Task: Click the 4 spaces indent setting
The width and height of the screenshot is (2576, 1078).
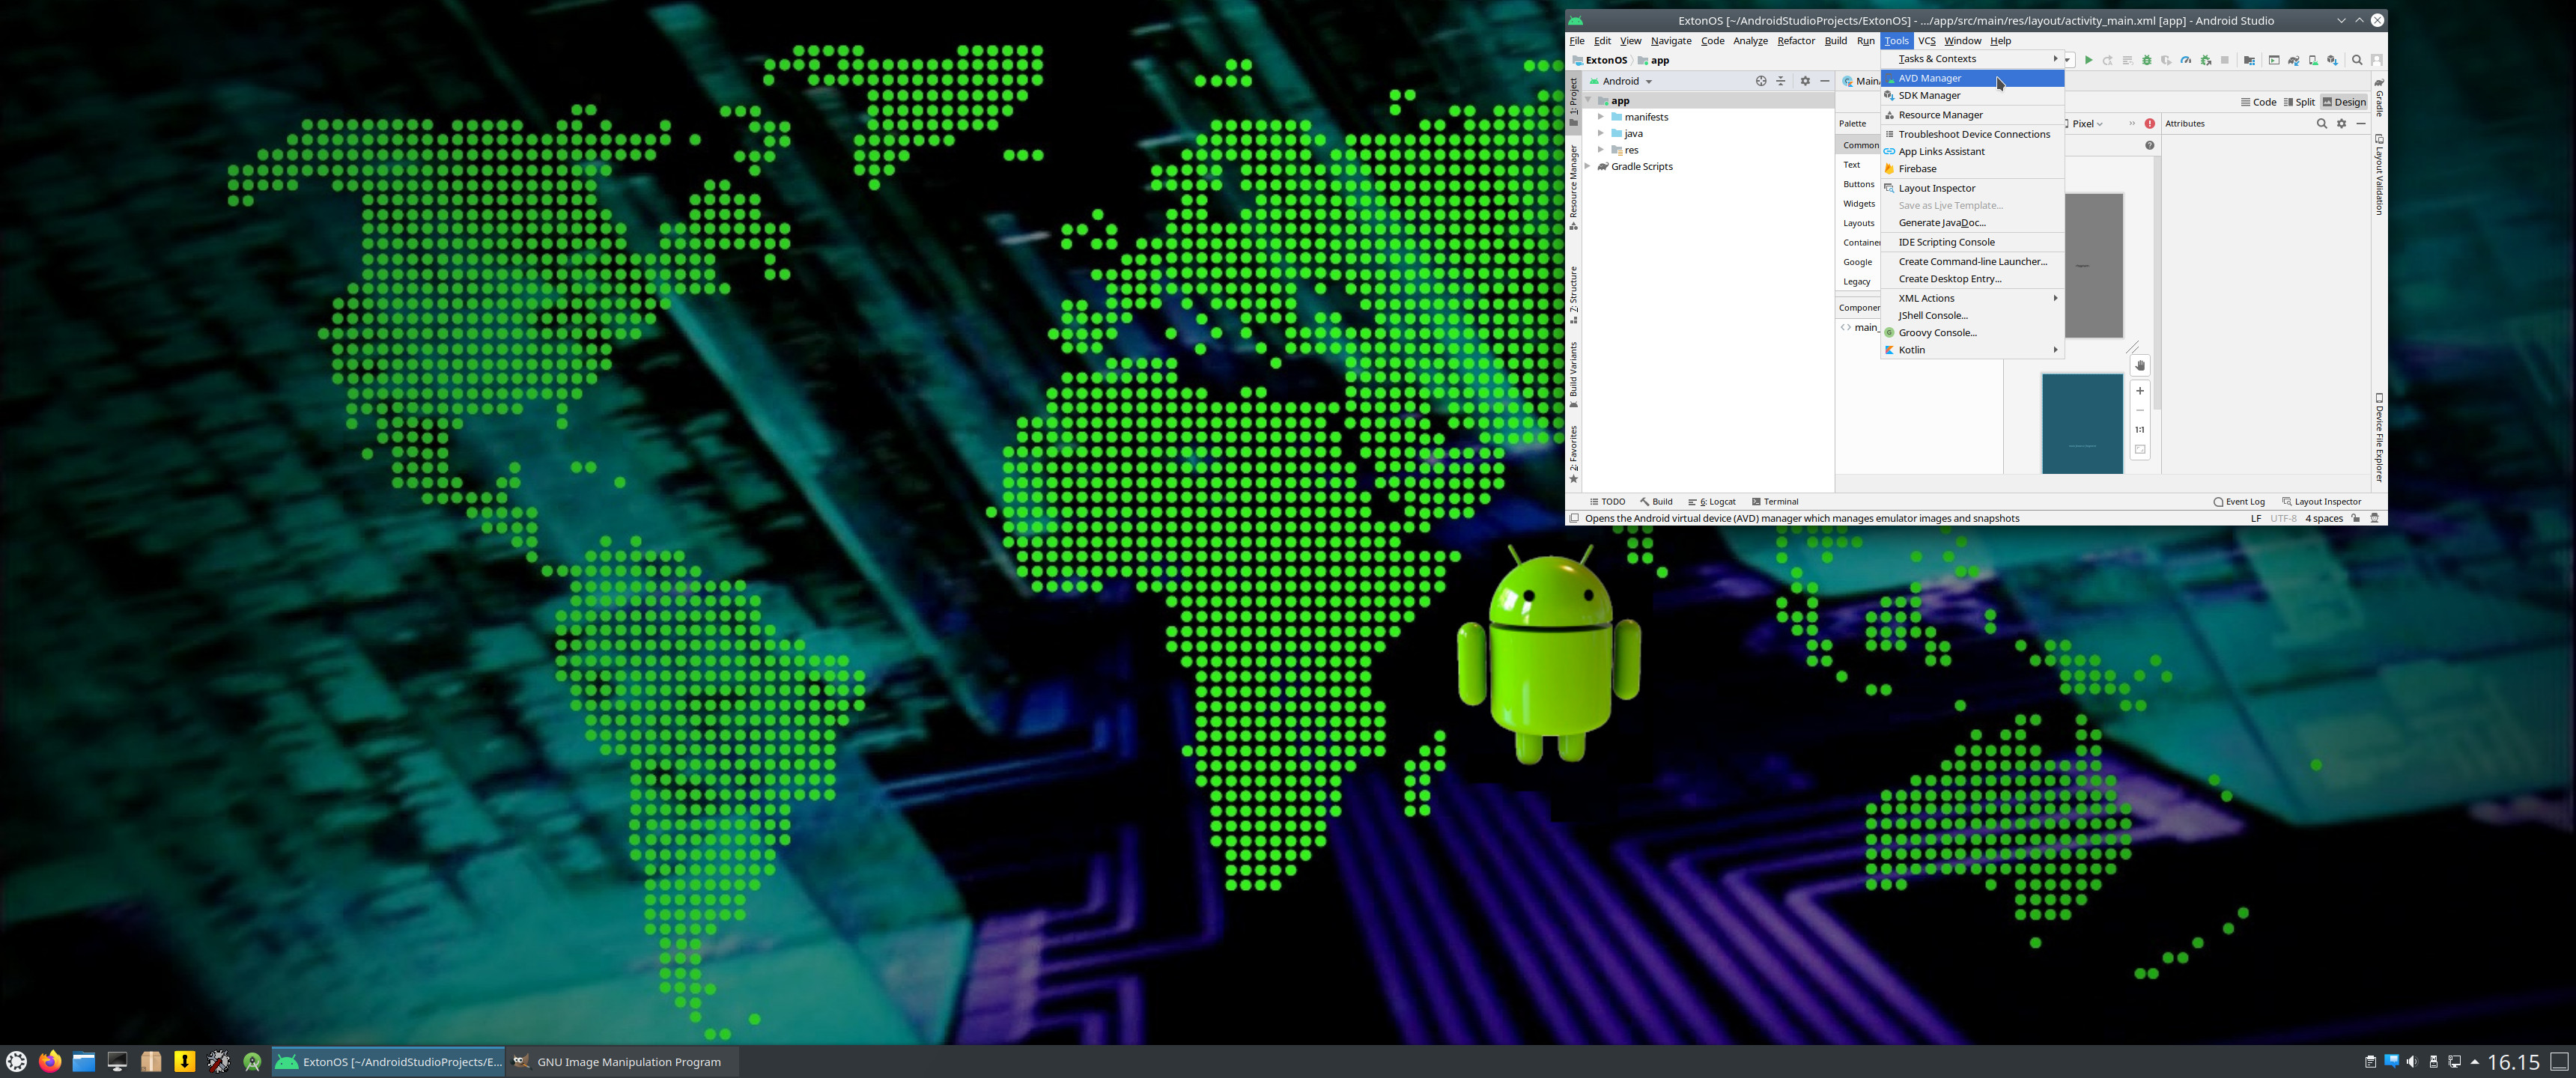Action: 2324,519
